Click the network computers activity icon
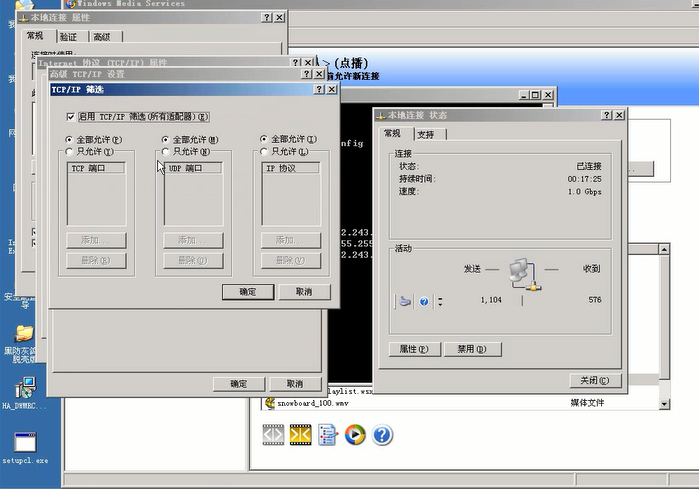699x489 pixels. [524, 274]
